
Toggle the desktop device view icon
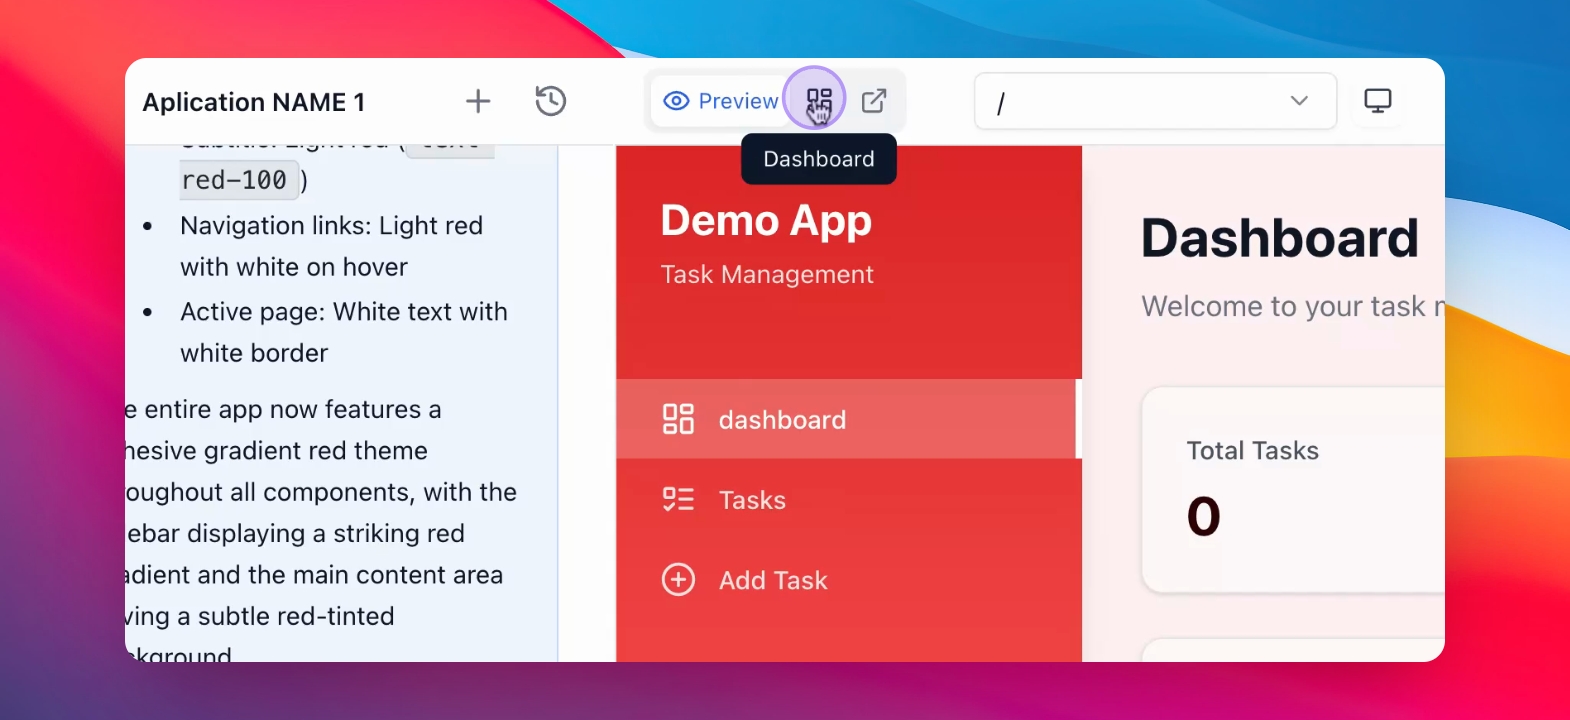click(x=1378, y=101)
